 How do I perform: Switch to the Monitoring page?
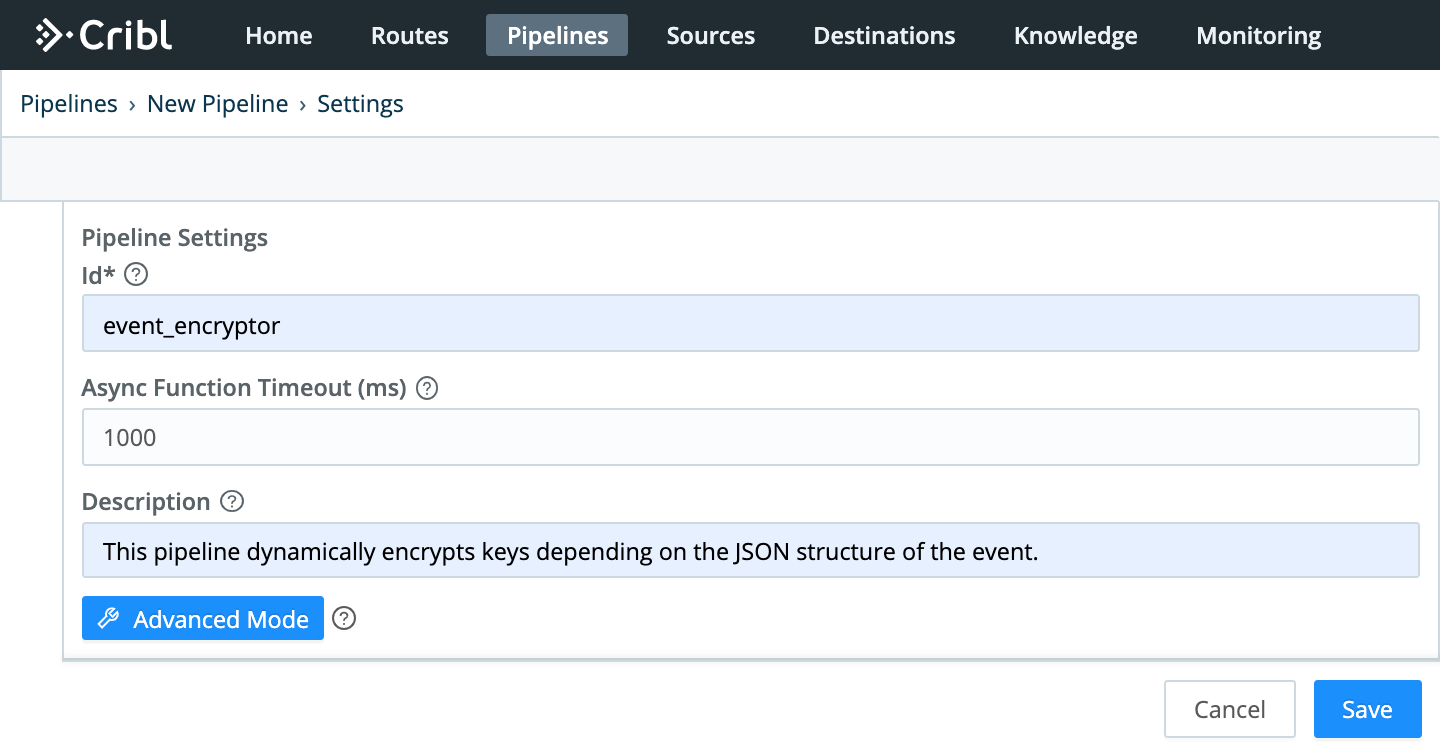point(1259,35)
